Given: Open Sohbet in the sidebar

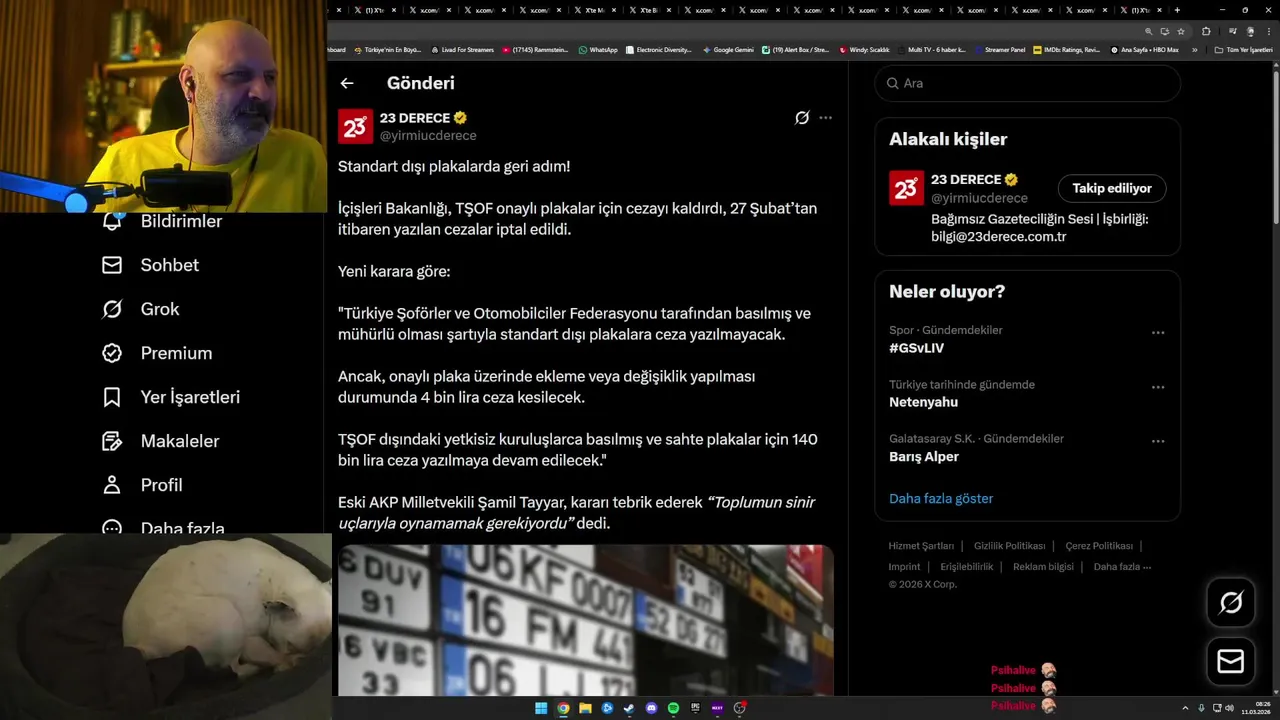Looking at the screenshot, I should coord(150,265).
